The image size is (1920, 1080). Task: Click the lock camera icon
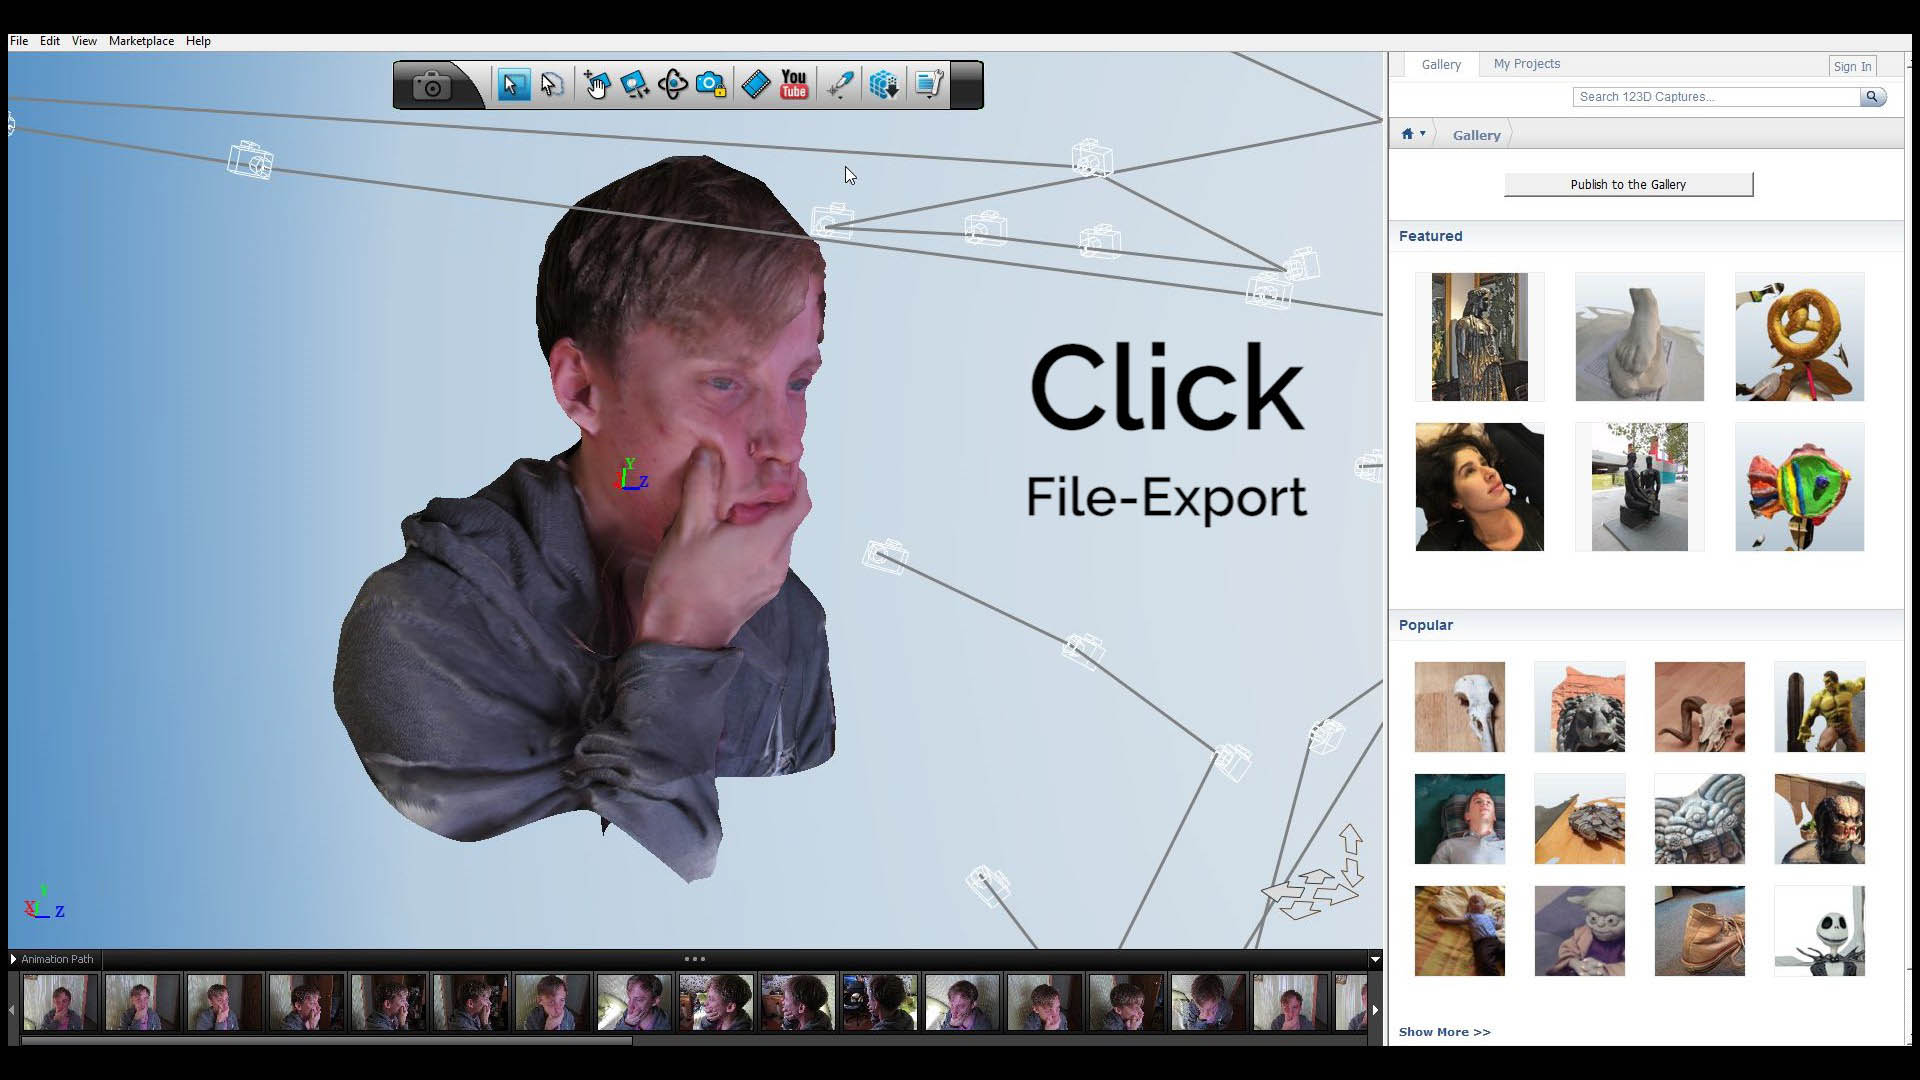tap(711, 85)
